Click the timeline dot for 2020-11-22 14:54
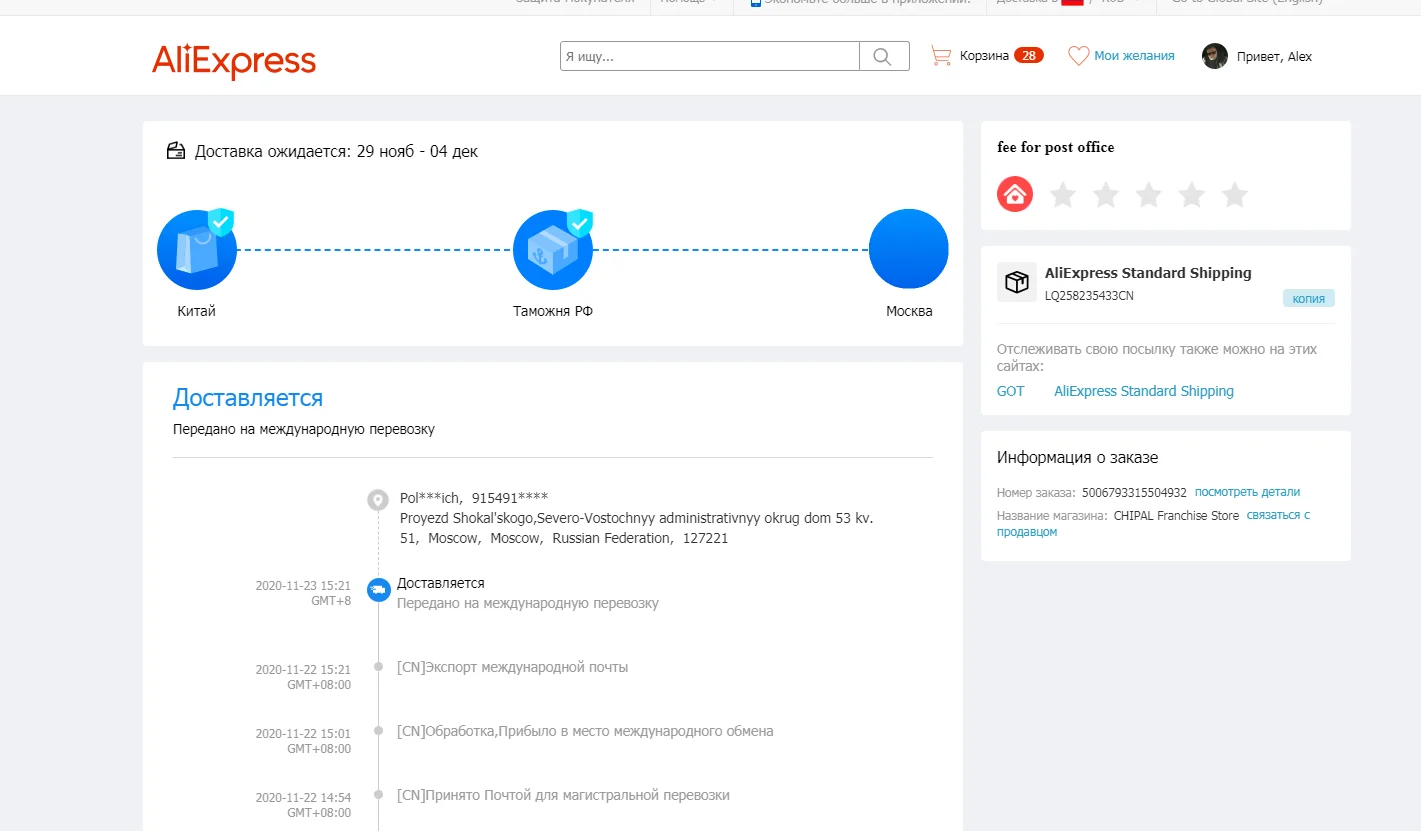Image resolution: width=1421 pixels, height=831 pixels. pos(378,795)
